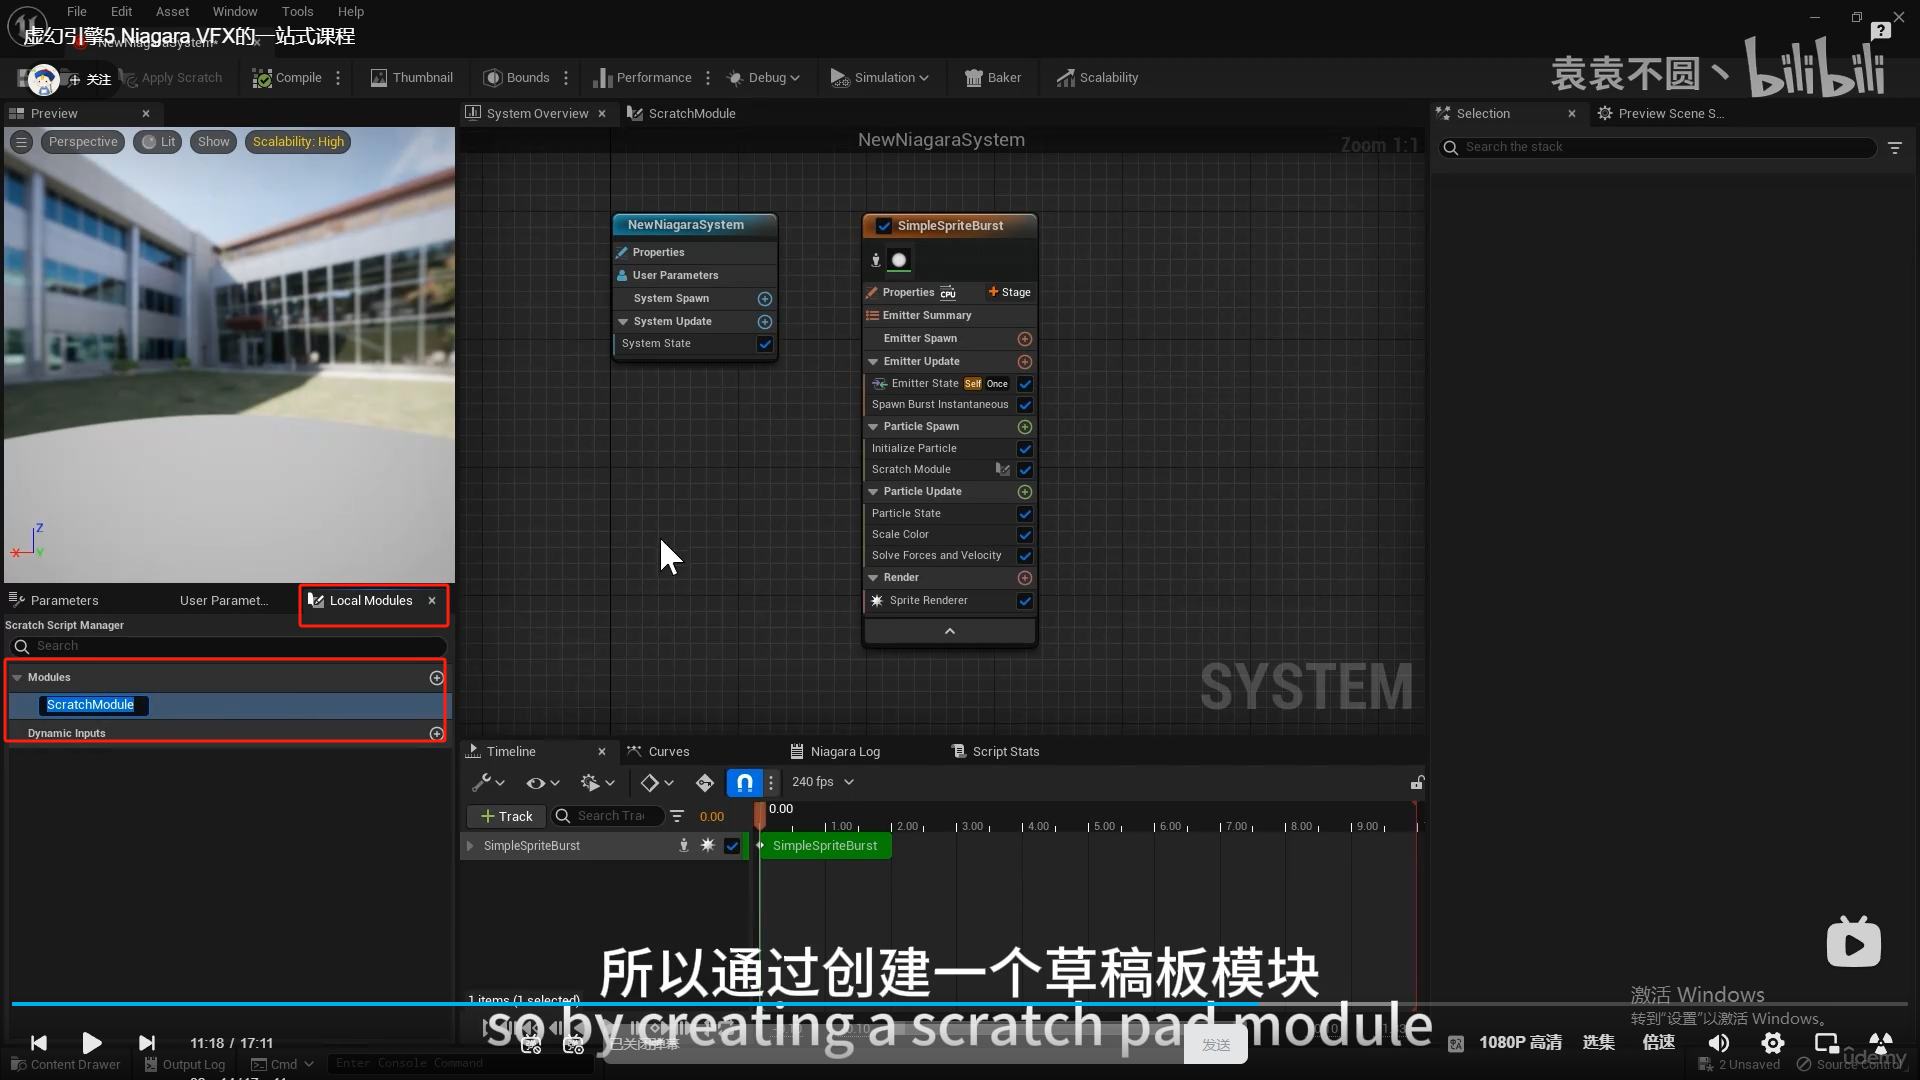
Task: Uncheck Sprite Renderer enabled checkbox
Action: pos(1025,601)
